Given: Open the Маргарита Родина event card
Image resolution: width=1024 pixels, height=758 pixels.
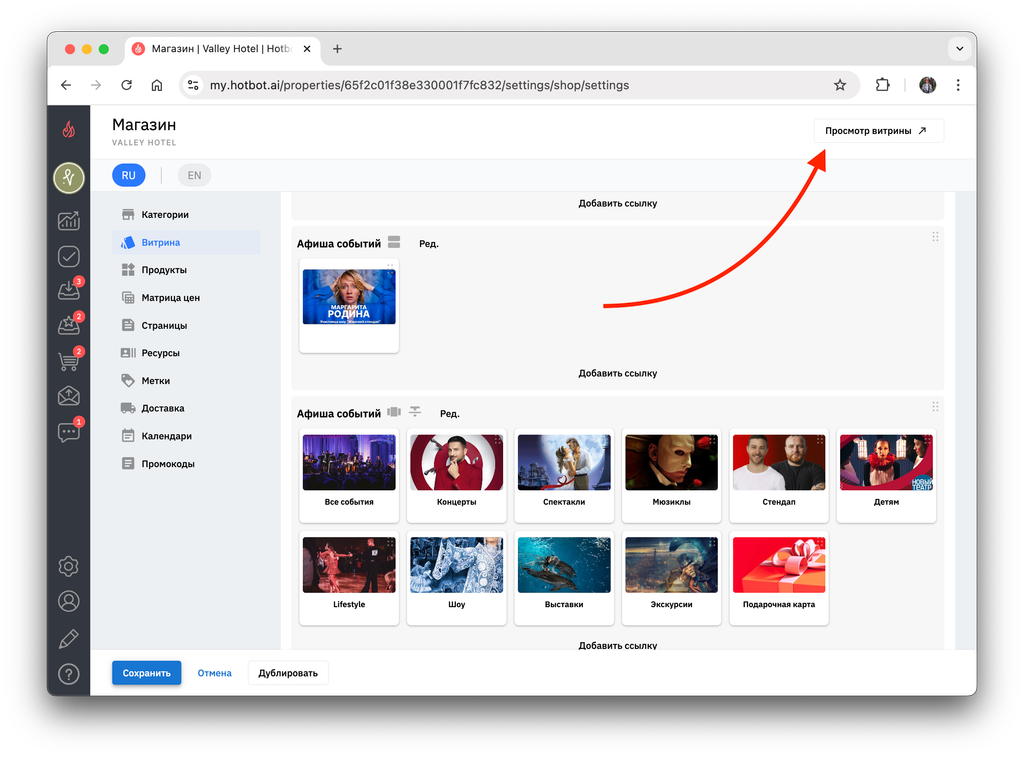Looking at the screenshot, I should tap(349, 306).
